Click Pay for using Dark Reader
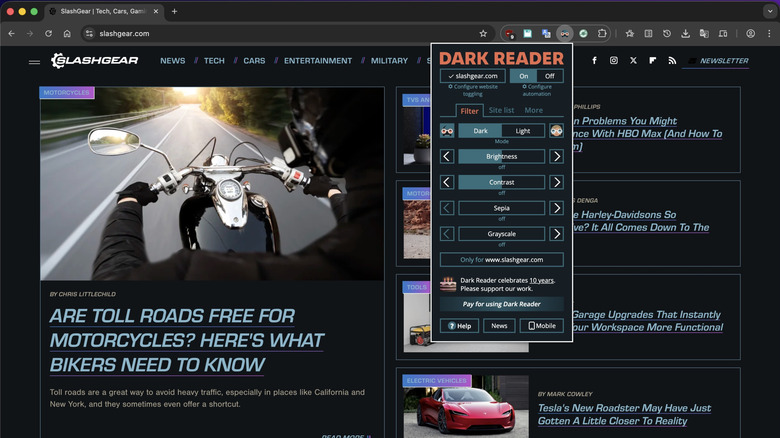The width and height of the screenshot is (780, 438). (x=501, y=304)
